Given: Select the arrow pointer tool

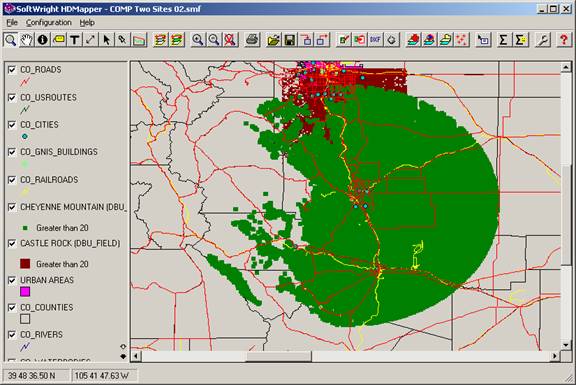Looking at the screenshot, I should (x=107, y=40).
